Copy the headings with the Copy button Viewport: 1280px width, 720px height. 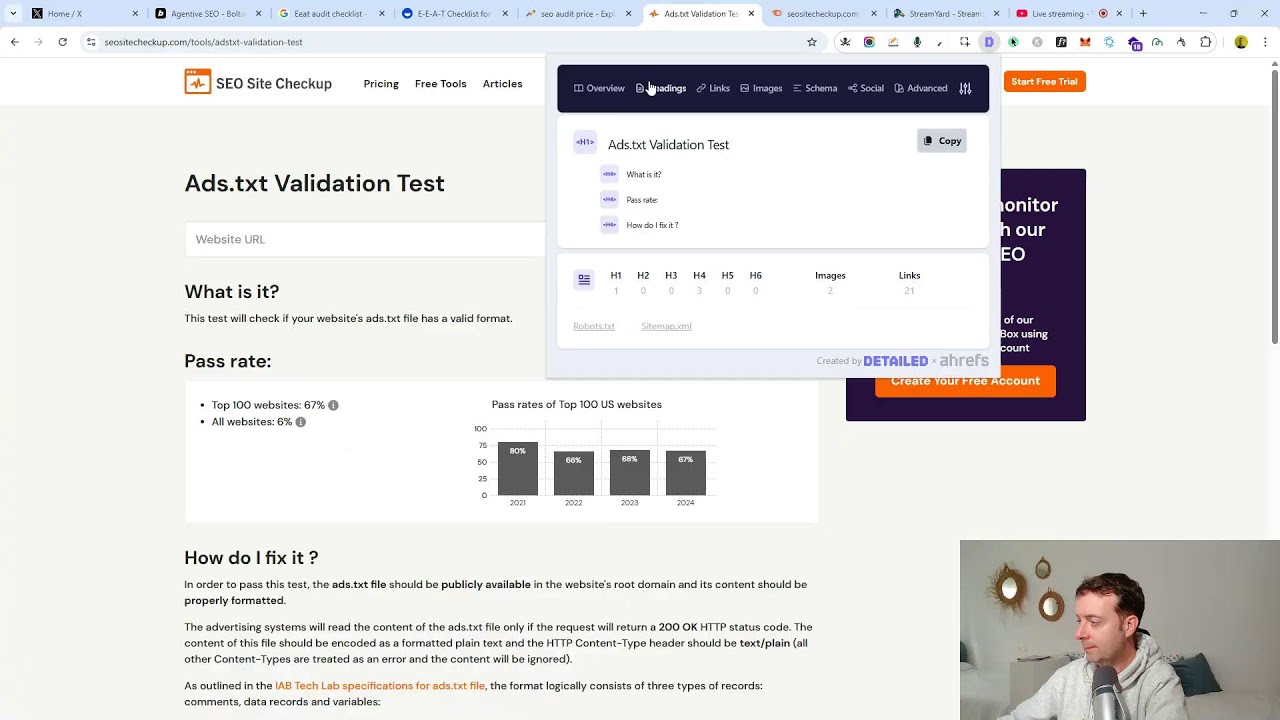[x=942, y=141]
